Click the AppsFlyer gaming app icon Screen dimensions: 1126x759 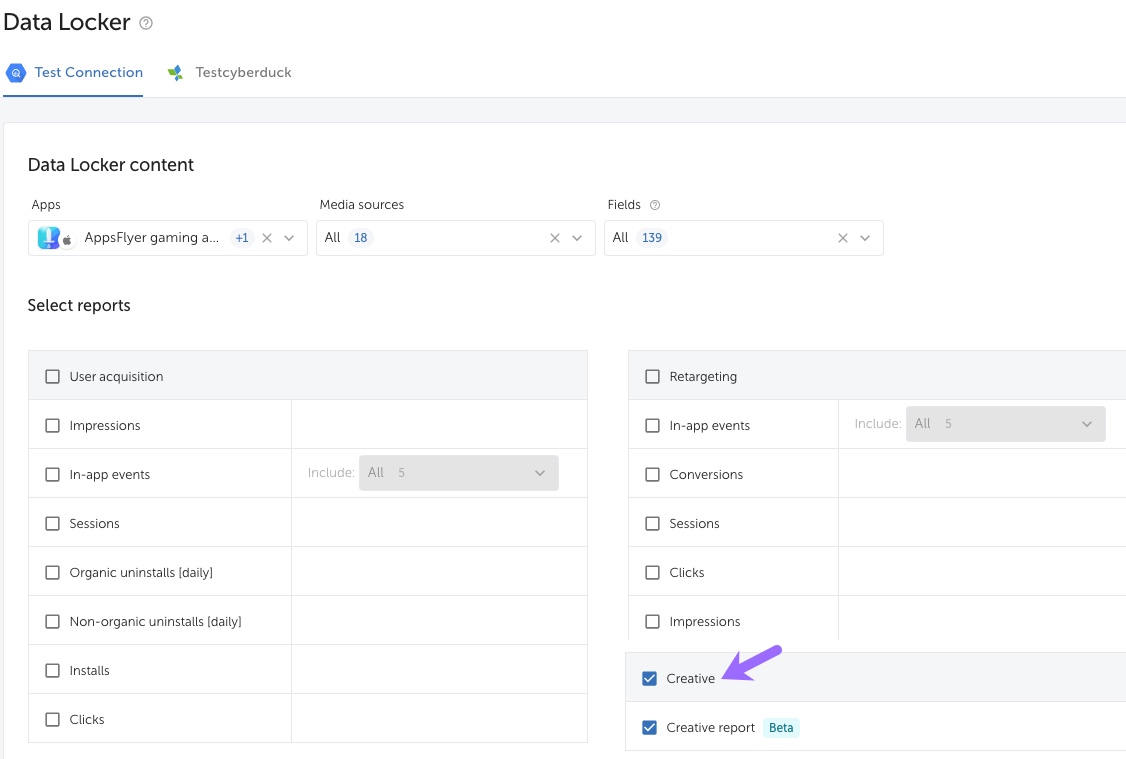coord(49,238)
